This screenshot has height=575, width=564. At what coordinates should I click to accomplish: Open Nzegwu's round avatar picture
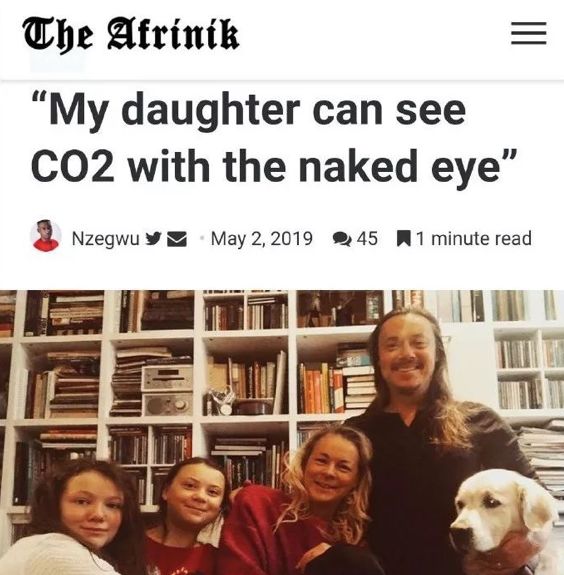tap(45, 235)
